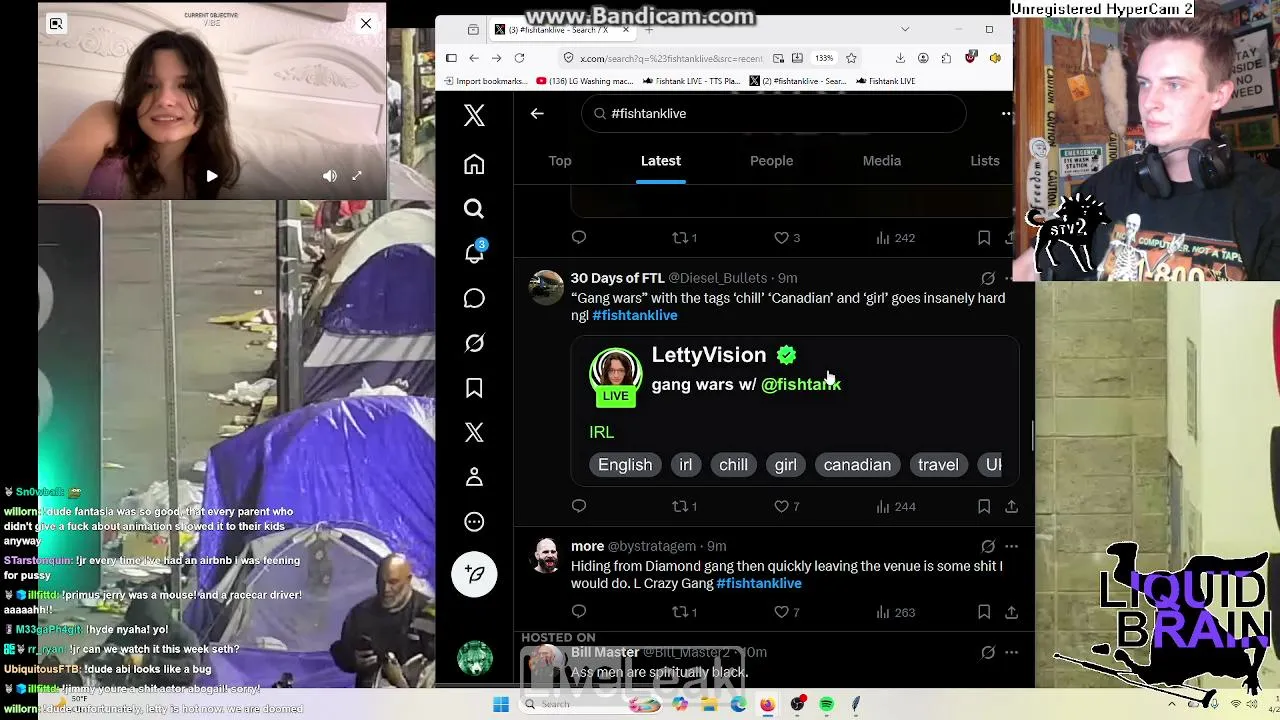Open Messages chat bubble sidebar icon
Viewport: 1280px width, 720px height.
pos(474,298)
